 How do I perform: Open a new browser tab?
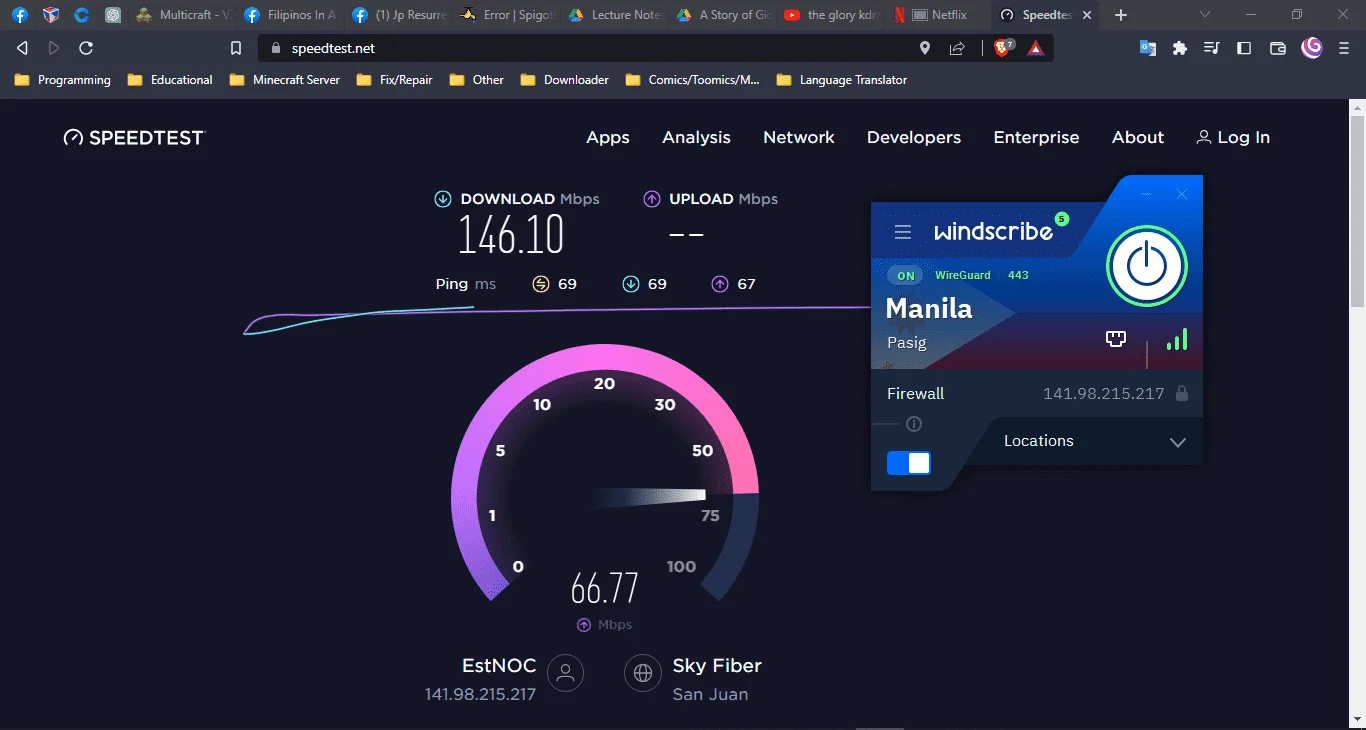pyautogui.click(x=1121, y=15)
